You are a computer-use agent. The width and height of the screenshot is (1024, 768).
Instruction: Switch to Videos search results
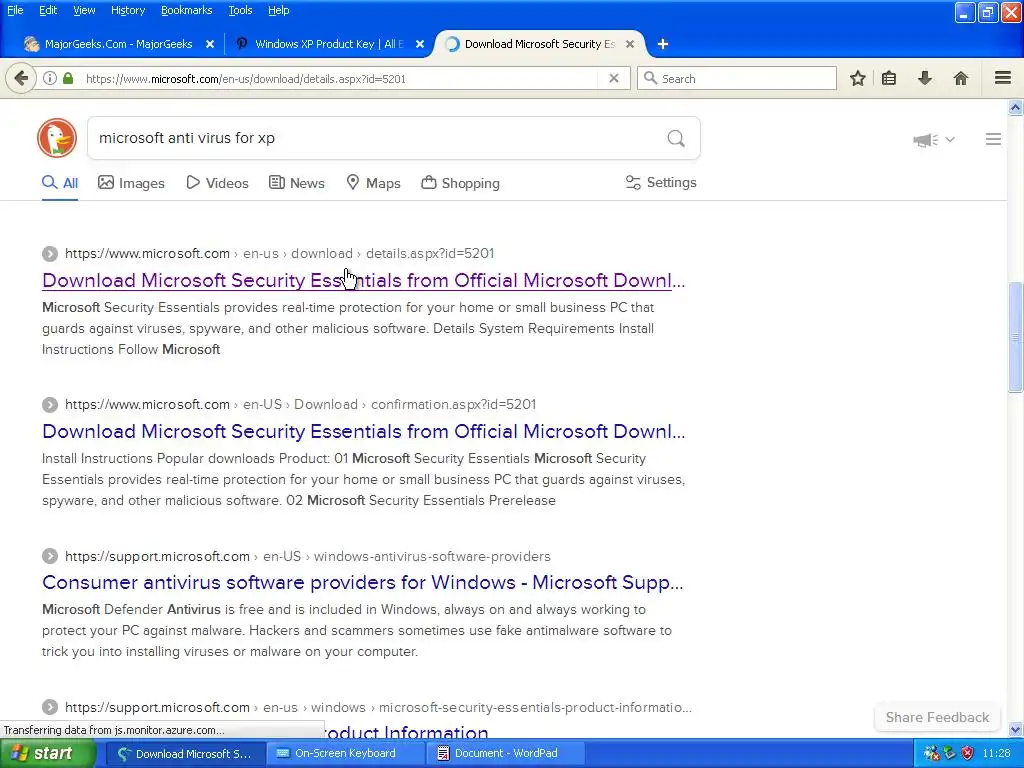[217, 184]
